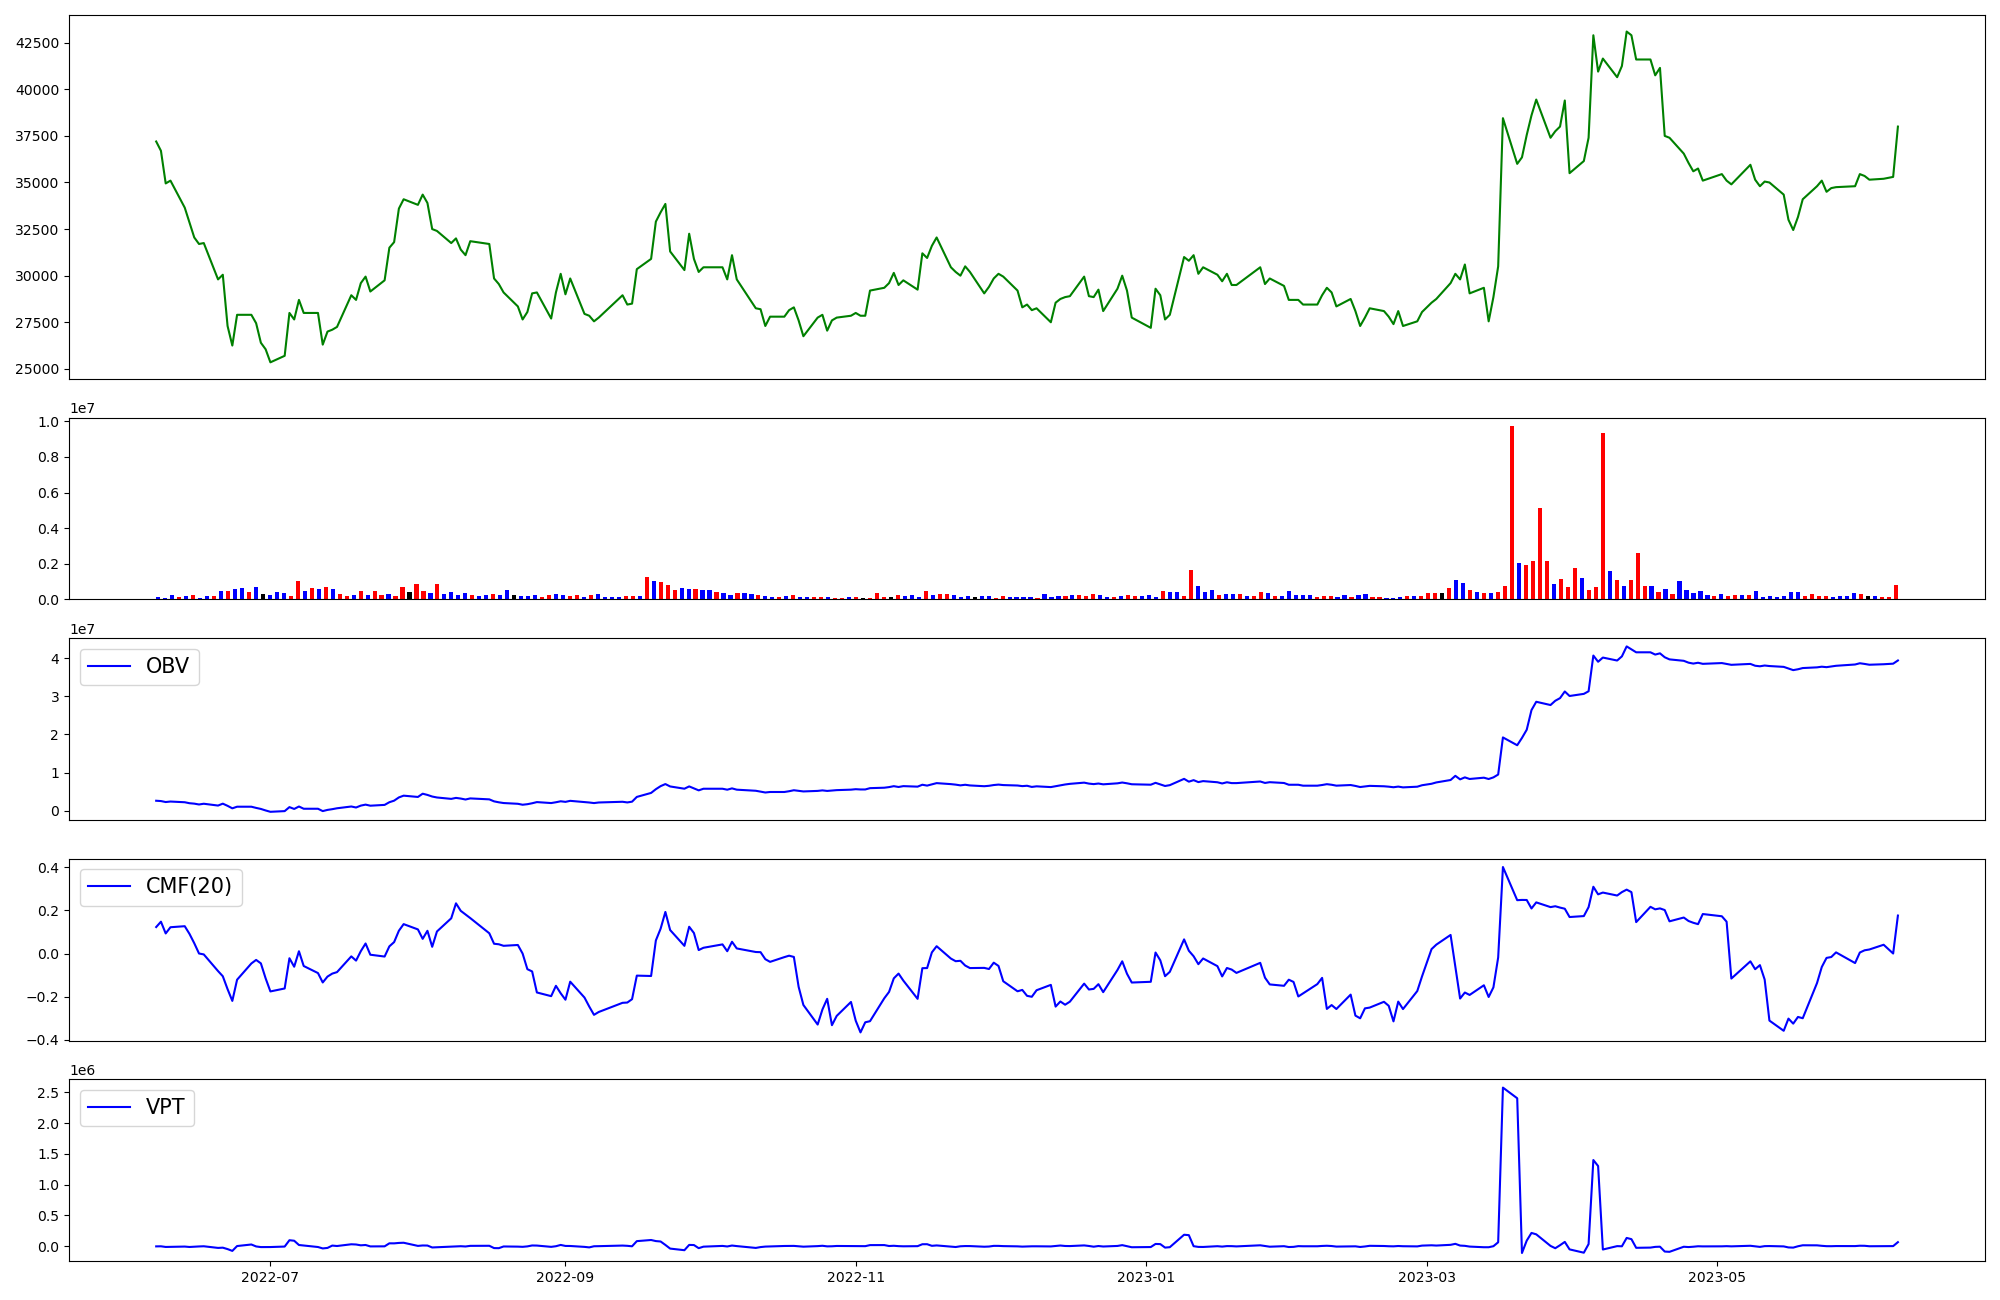This screenshot has width=2000, height=1300.
Task: Click the green price line's highest peak
Action: tap(1627, 32)
